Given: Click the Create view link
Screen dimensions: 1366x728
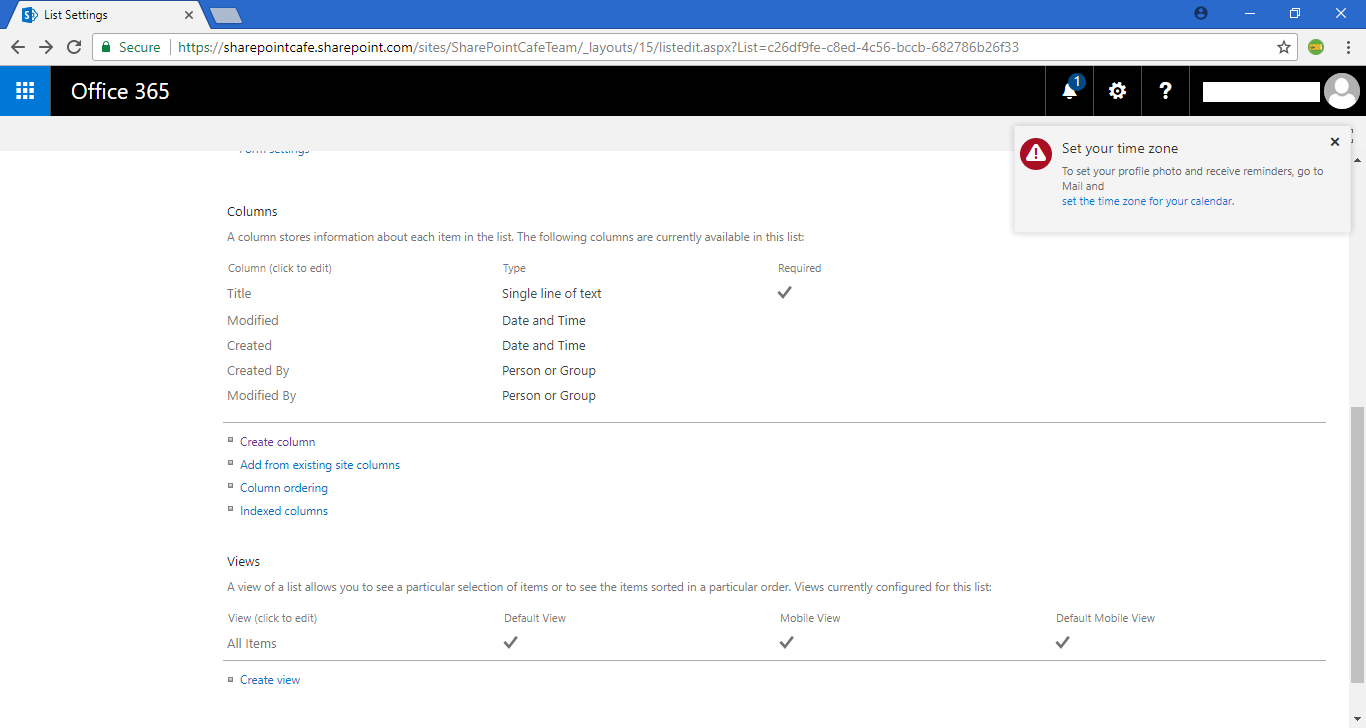Looking at the screenshot, I should tap(270, 680).
